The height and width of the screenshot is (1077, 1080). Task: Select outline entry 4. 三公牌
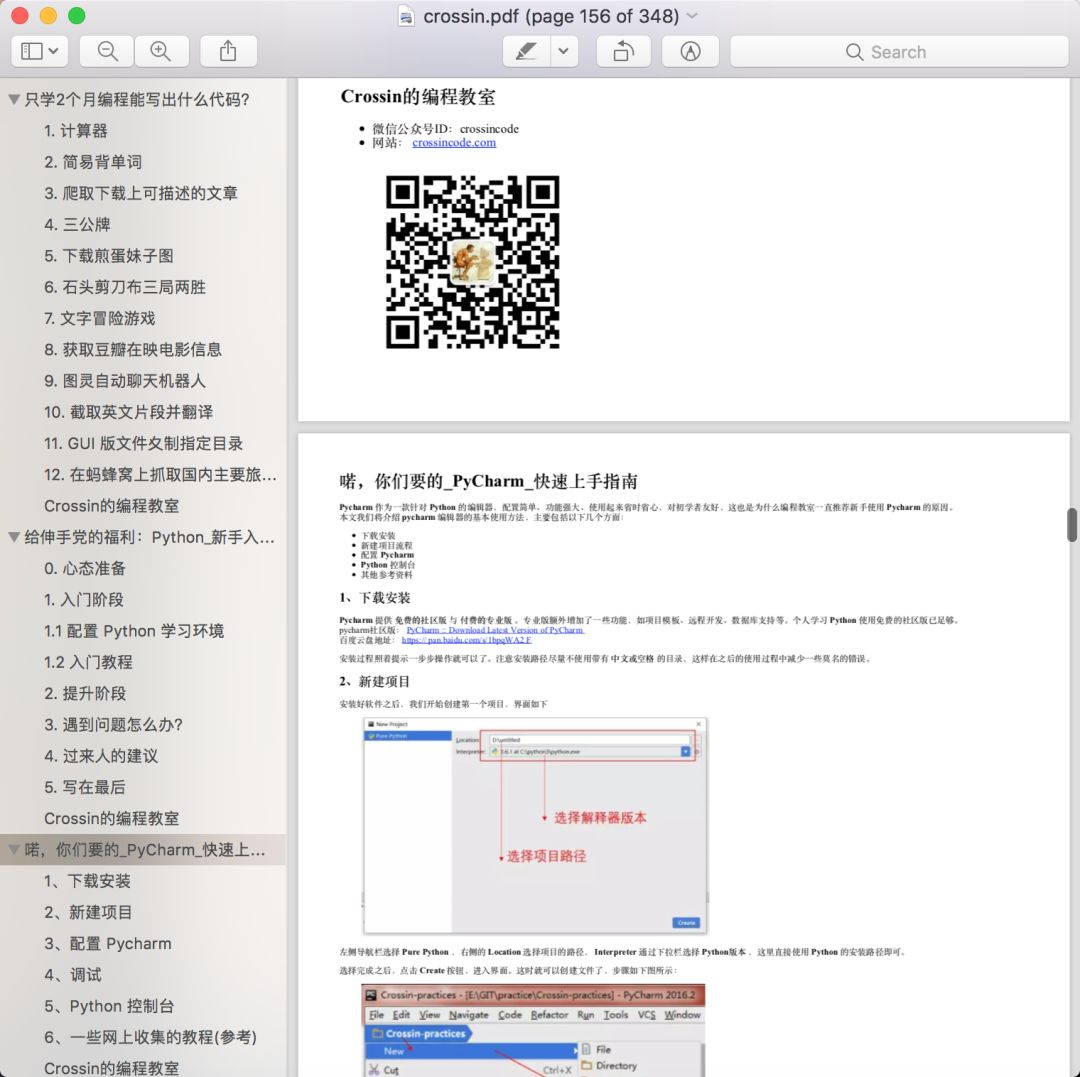click(77, 224)
